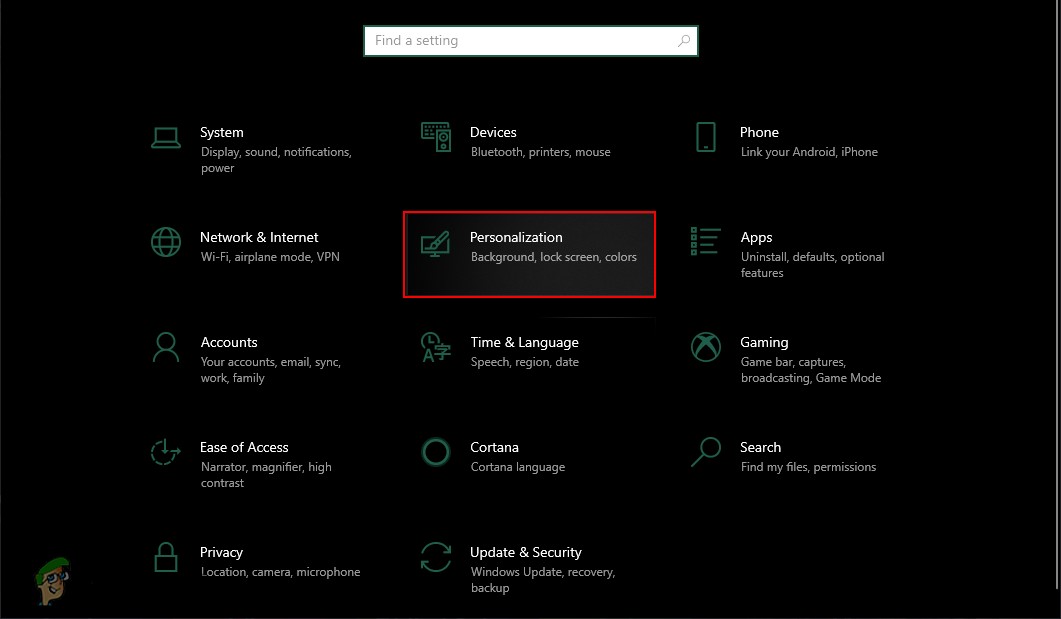Click the Cortana circle icon

coord(436,452)
